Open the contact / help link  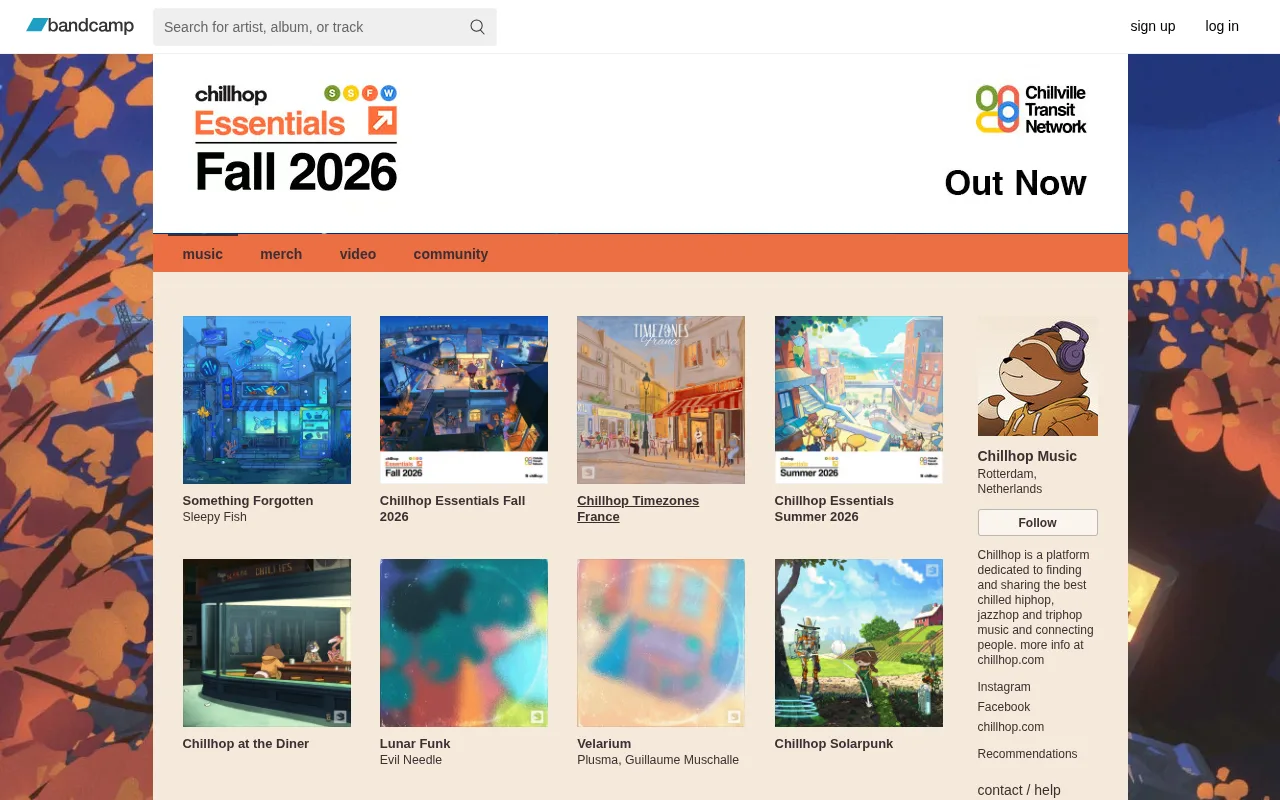pyautogui.click(x=1019, y=790)
